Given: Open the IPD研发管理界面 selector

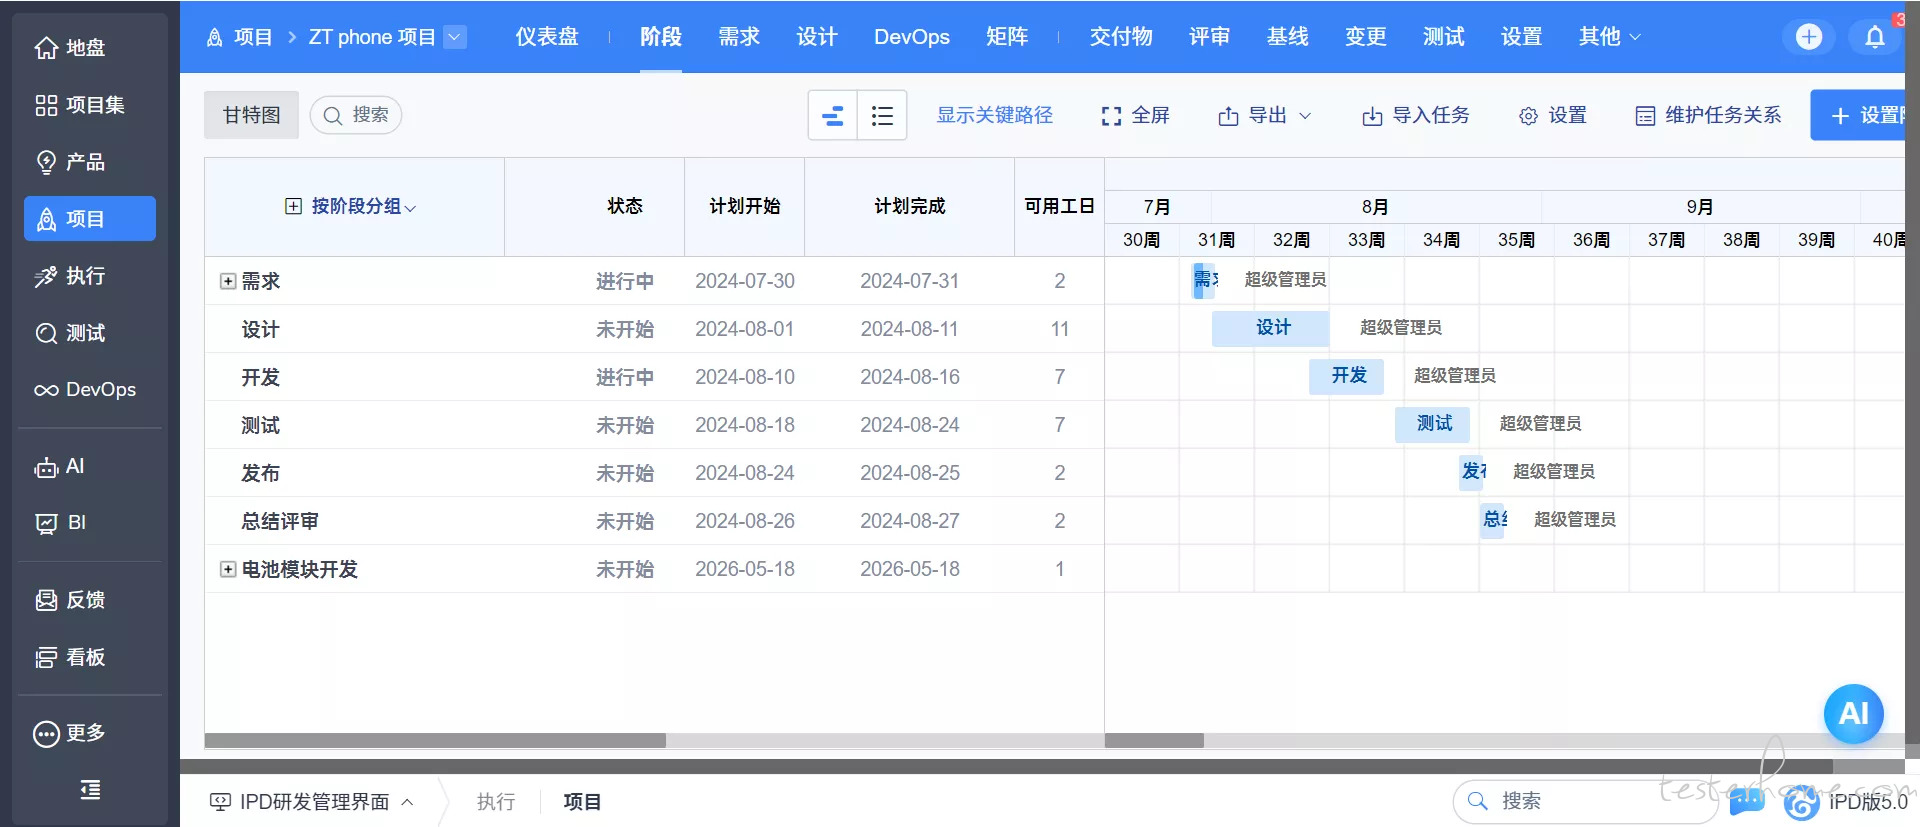Looking at the screenshot, I should (x=311, y=801).
